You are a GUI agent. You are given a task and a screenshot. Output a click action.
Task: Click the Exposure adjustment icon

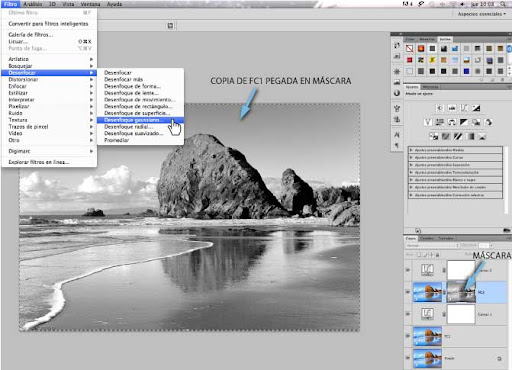[x=476, y=108]
